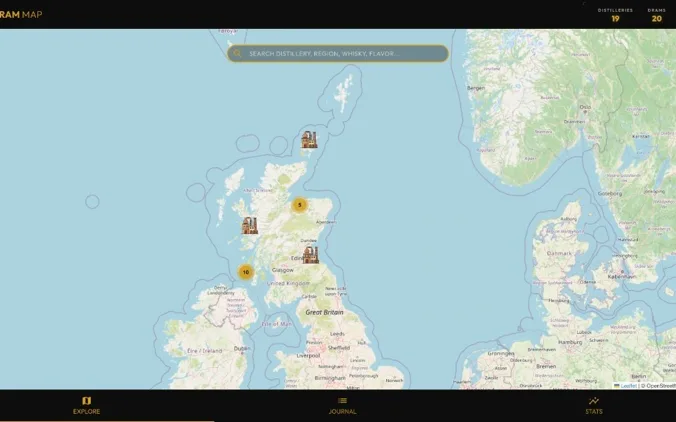The image size is (676, 422).
Task: Click the United Kingdom map label
Action: click(x=288, y=283)
